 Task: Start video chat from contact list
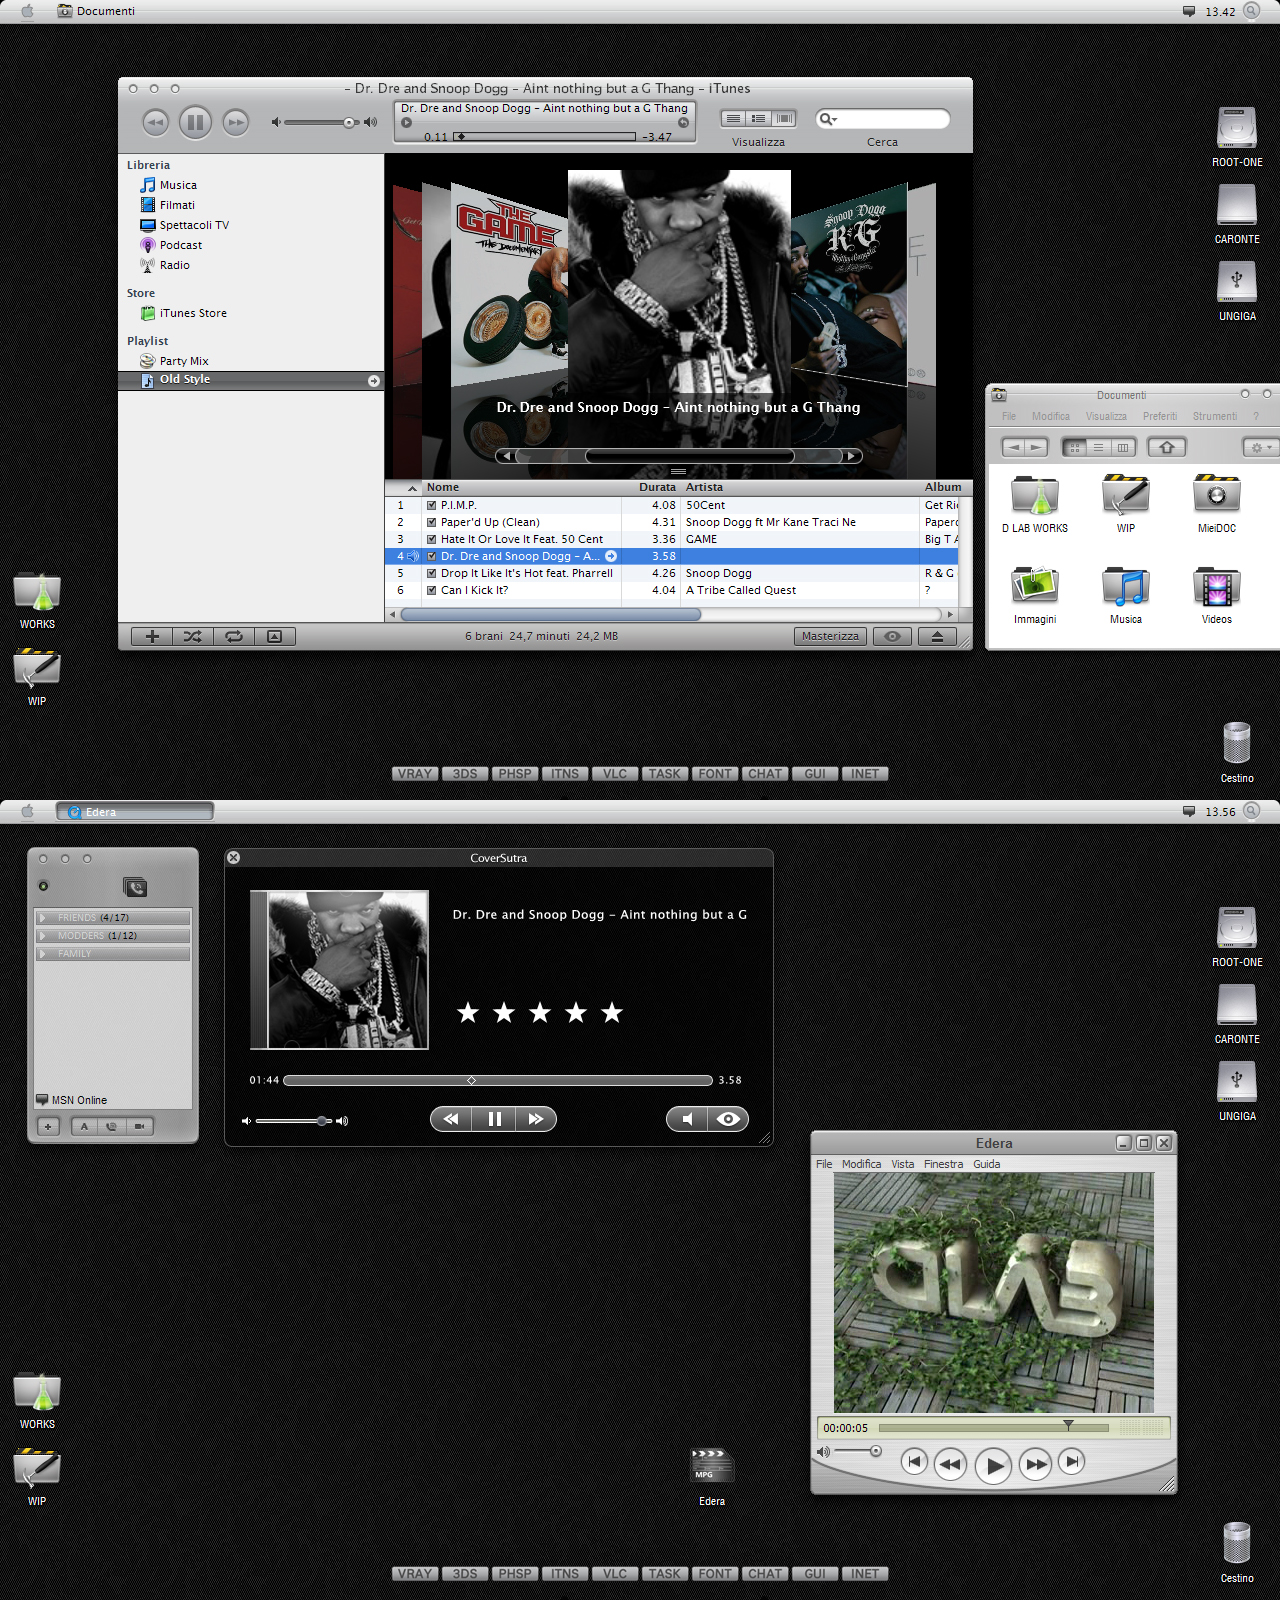click(140, 1126)
